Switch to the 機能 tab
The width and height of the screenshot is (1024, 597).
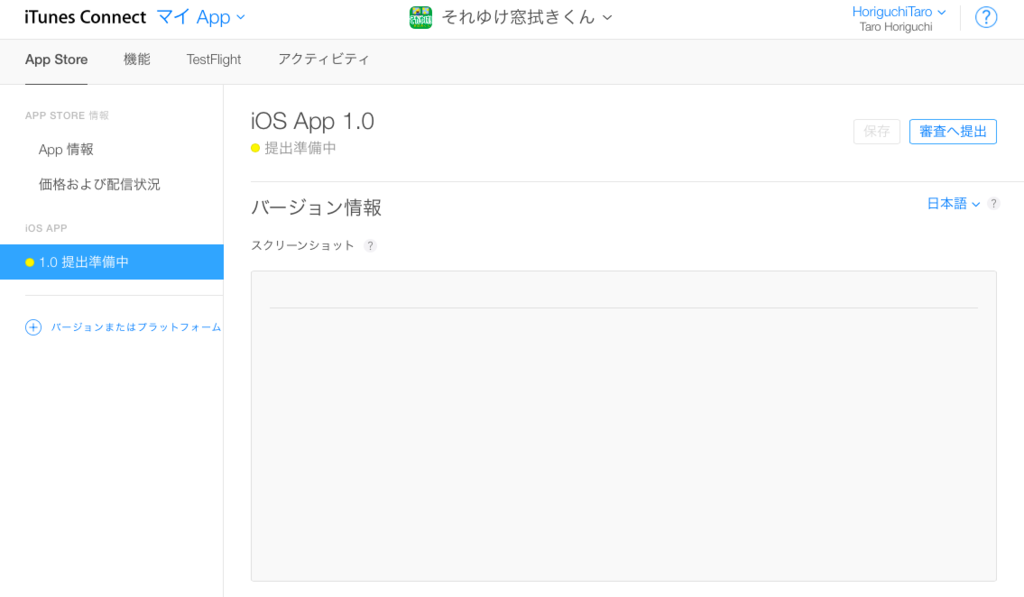tap(136, 59)
